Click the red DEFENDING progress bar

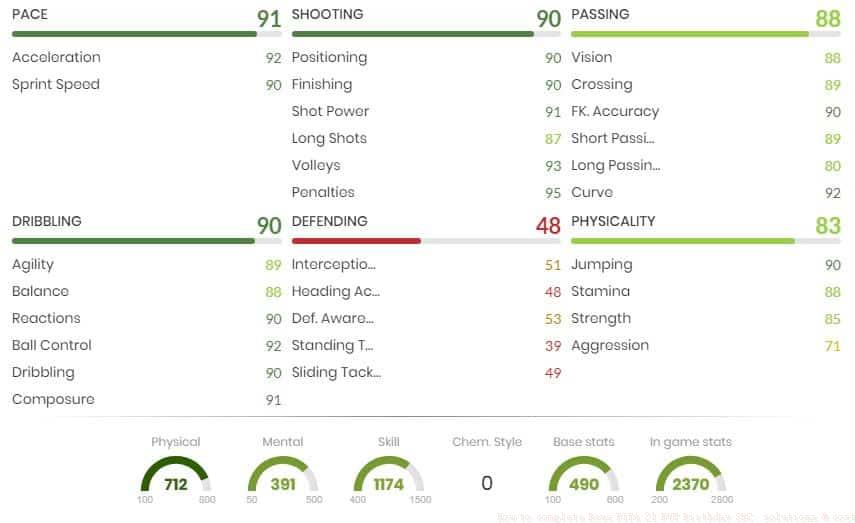[426, 241]
